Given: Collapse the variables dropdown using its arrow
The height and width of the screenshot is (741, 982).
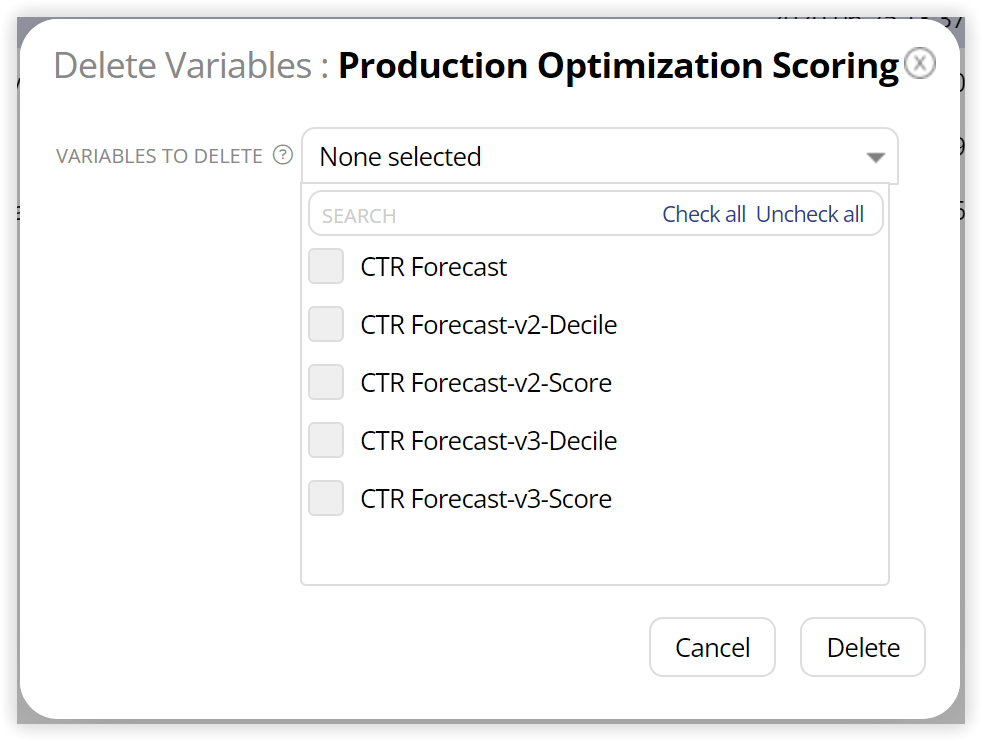Looking at the screenshot, I should [875, 158].
